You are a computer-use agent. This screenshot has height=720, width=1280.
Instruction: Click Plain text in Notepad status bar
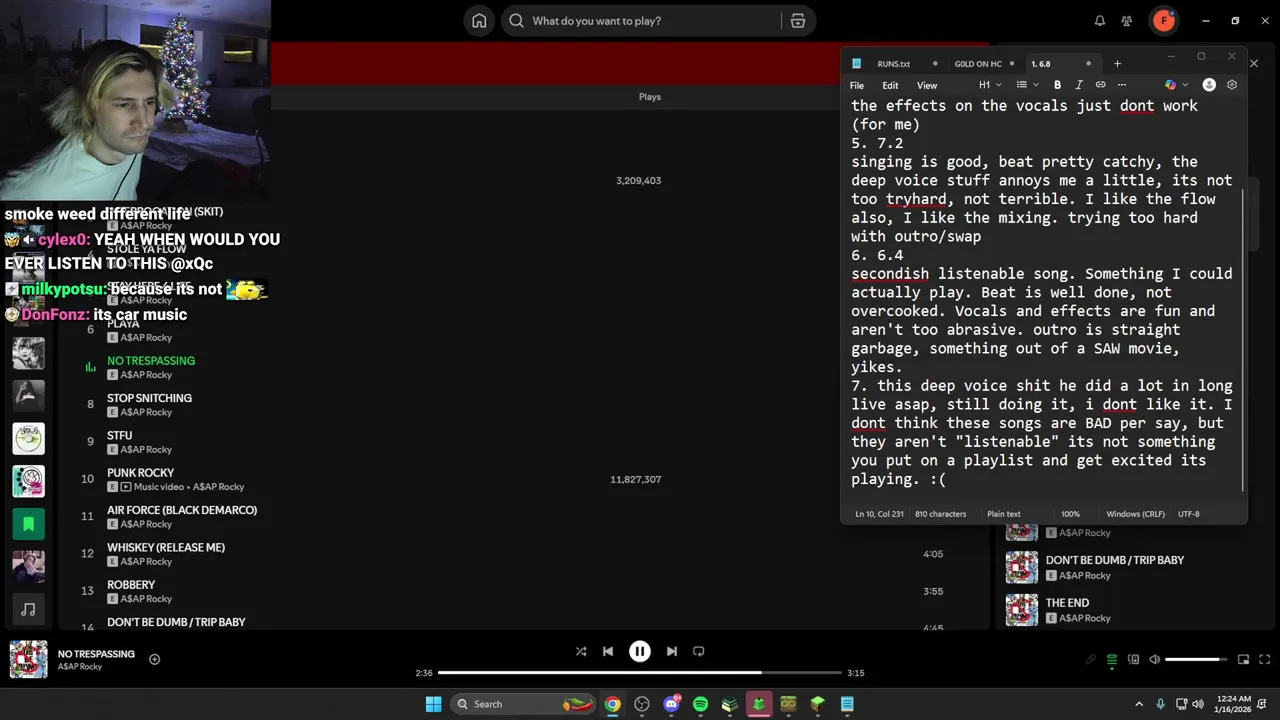pos(1004,514)
